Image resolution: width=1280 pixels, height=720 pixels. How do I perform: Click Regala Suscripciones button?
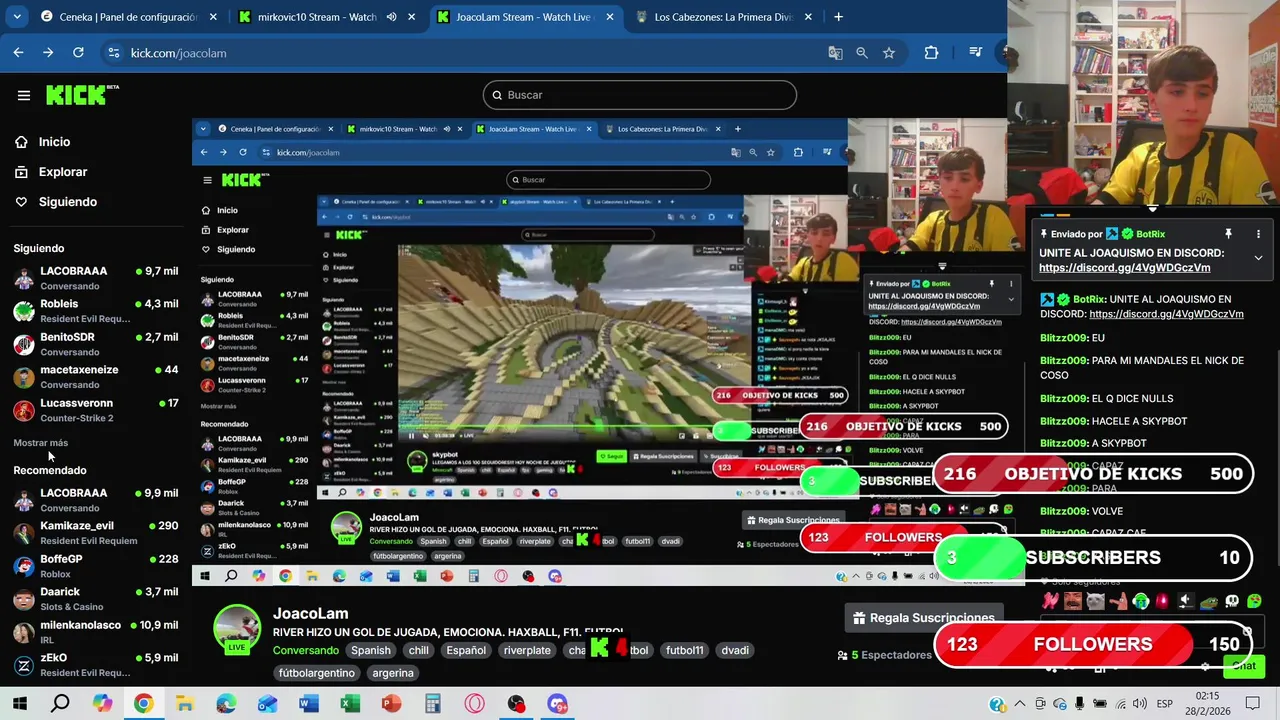coord(923,618)
